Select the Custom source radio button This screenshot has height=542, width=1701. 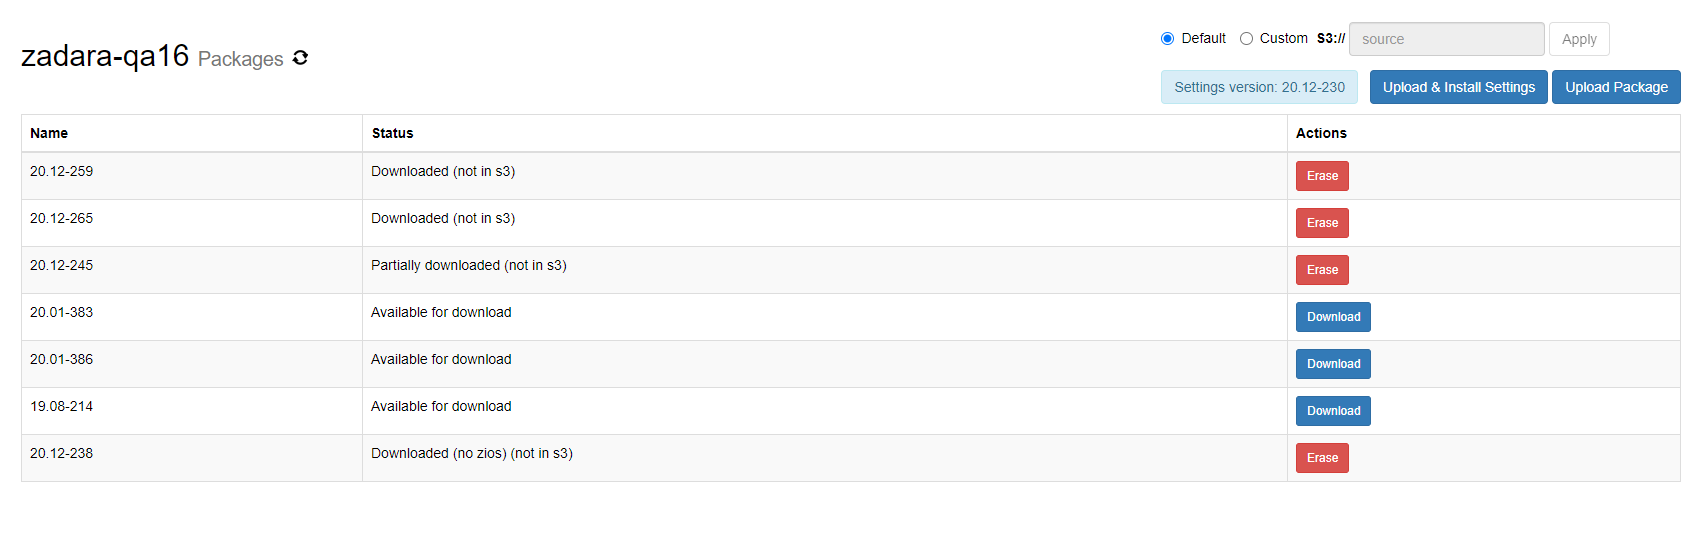point(1246,39)
